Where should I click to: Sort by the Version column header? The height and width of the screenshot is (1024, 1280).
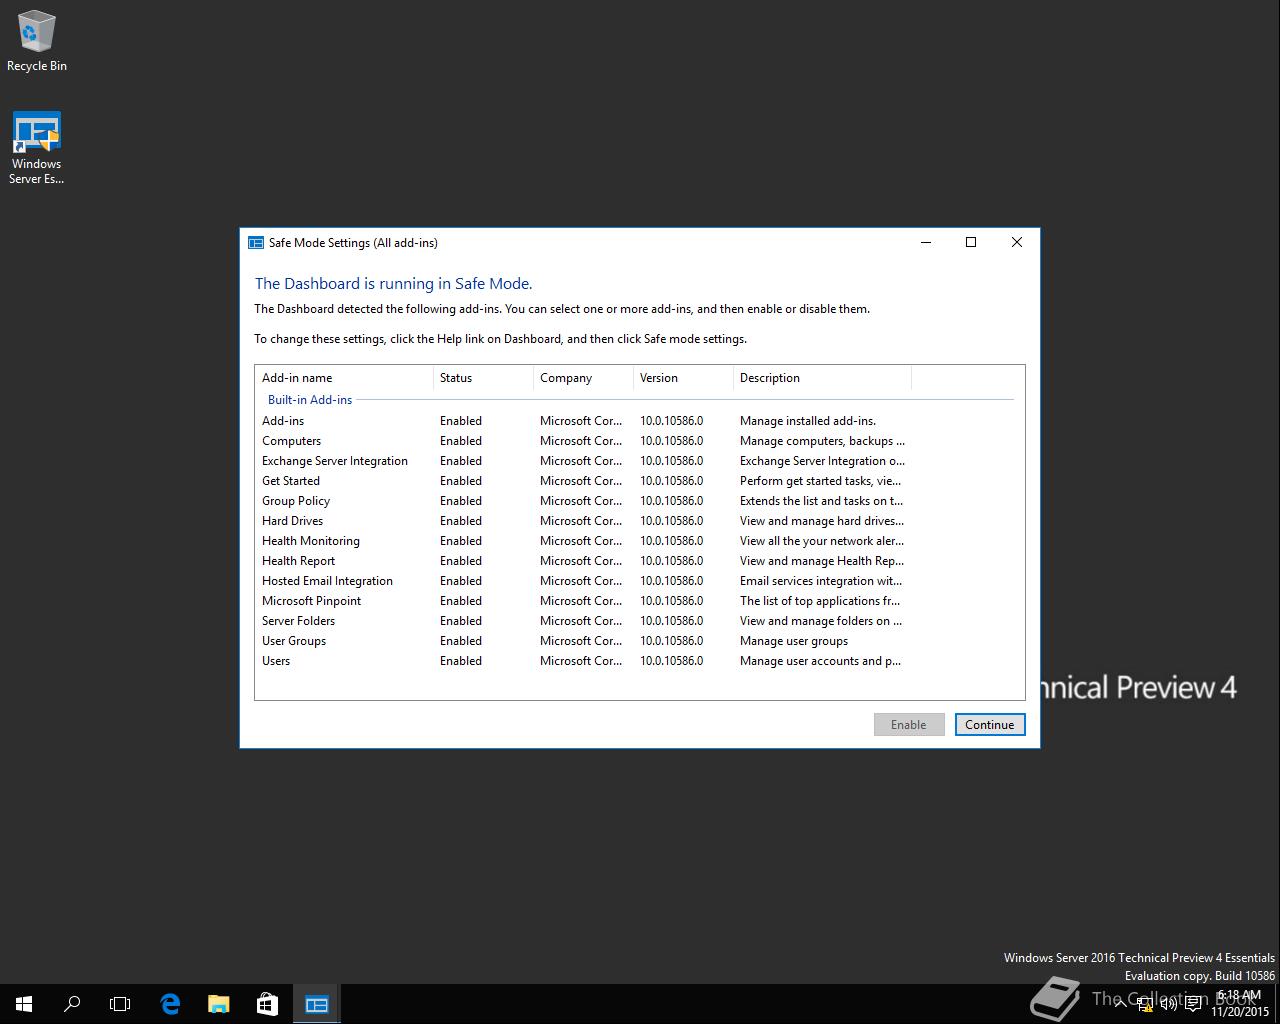click(684, 378)
